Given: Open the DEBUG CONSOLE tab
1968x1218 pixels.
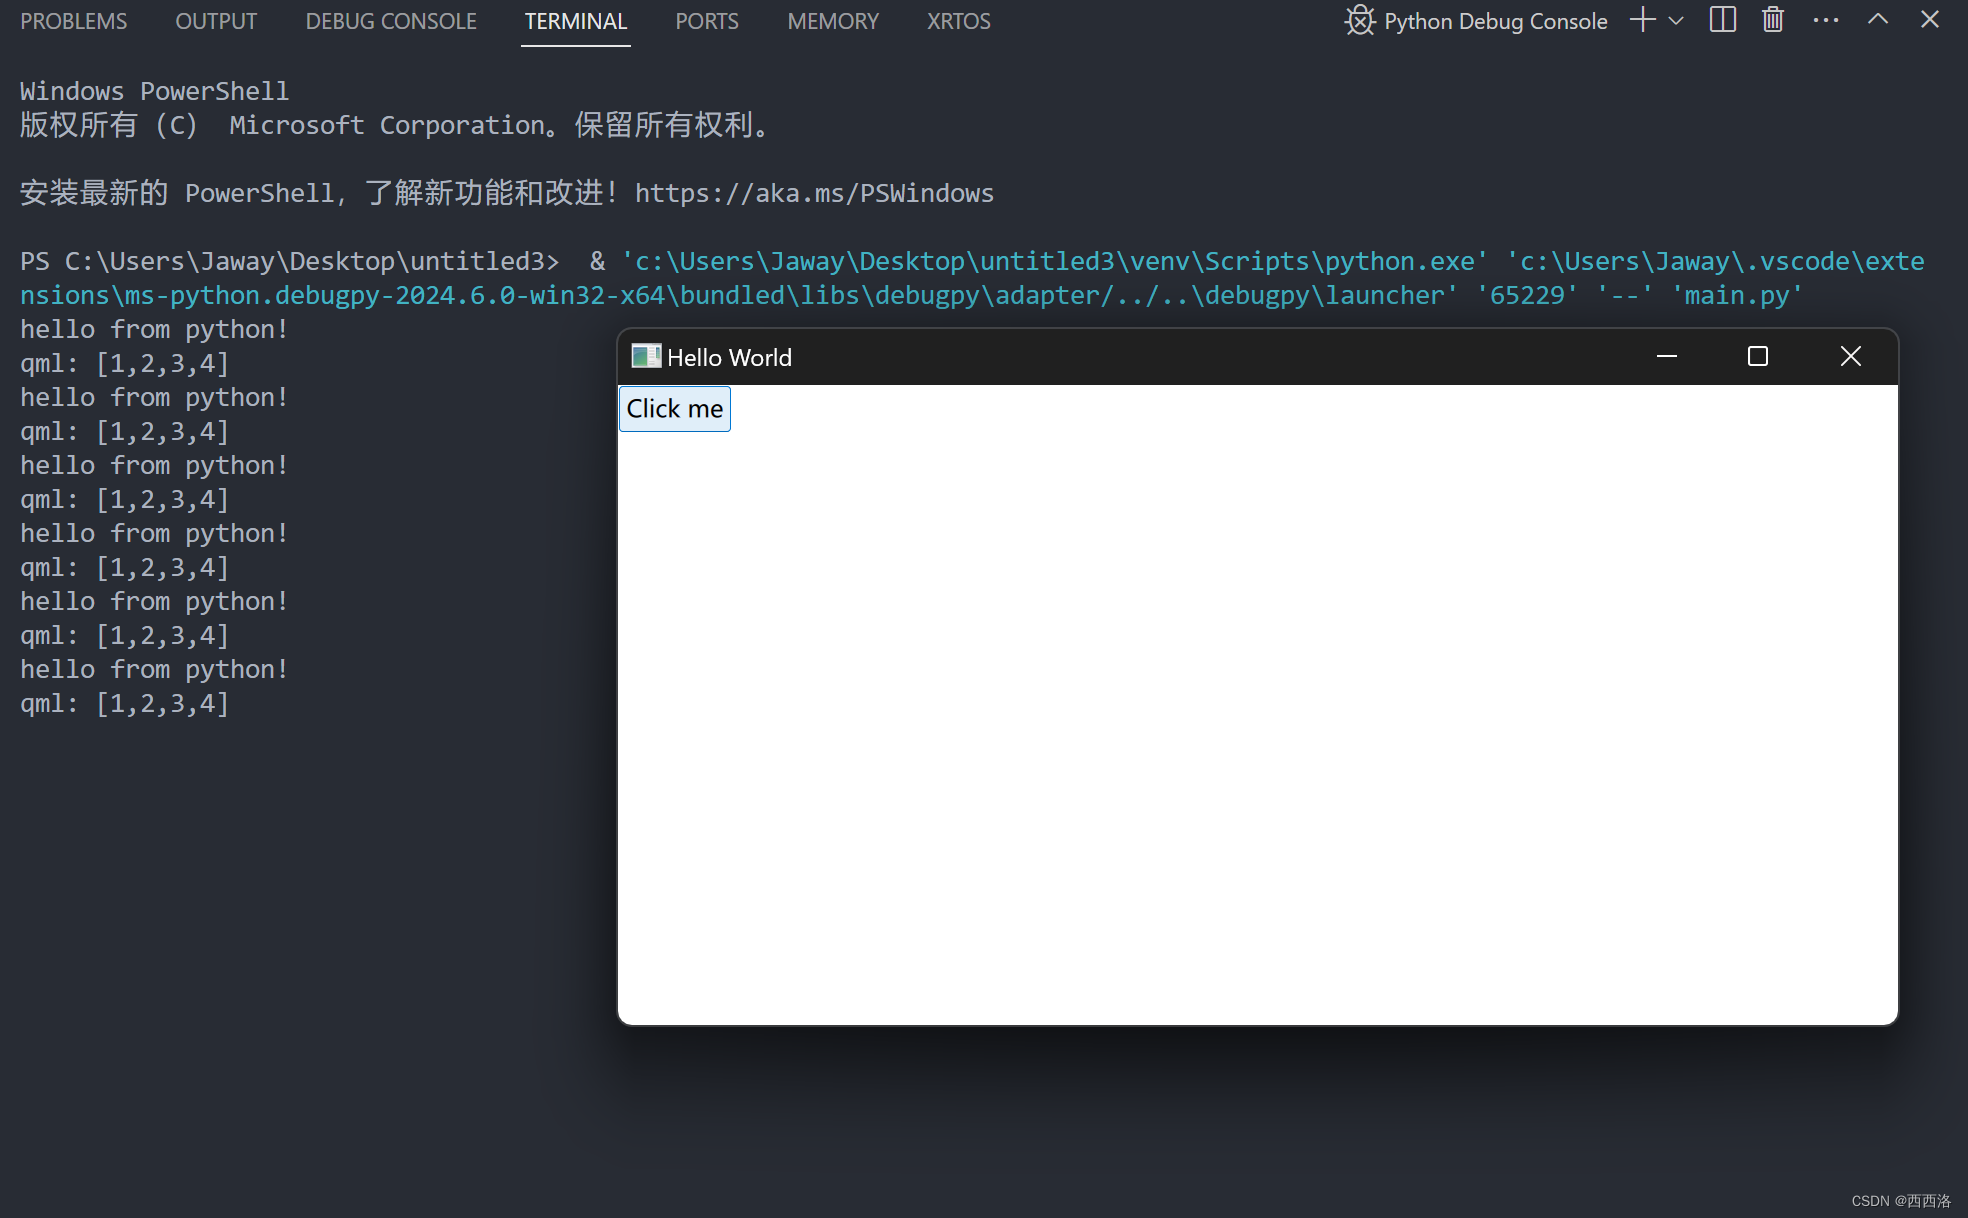Looking at the screenshot, I should pyautogui.click(x=391, y=21).
